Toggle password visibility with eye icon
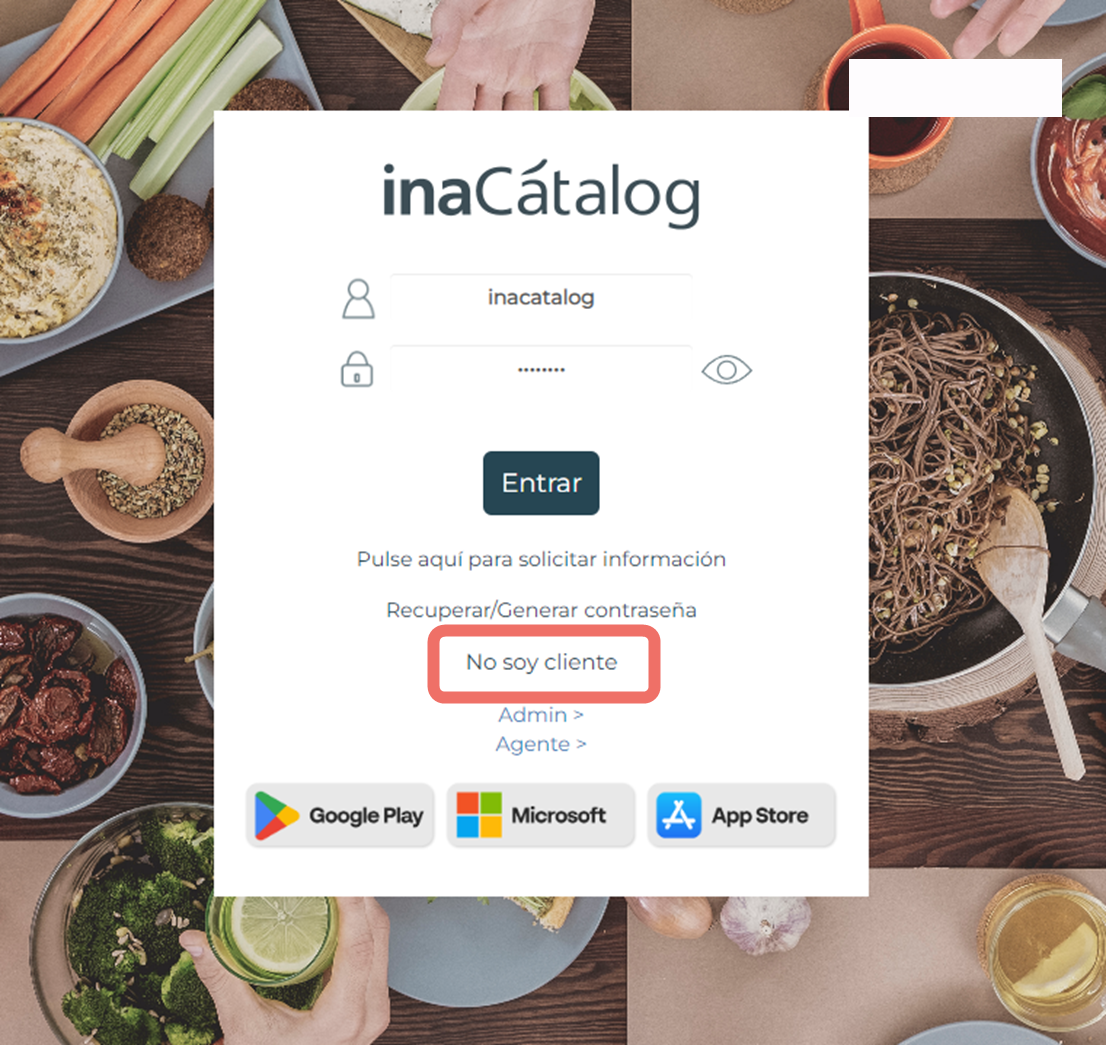Viewport: 1106px width, 1045px height. click(x=727, y=370)
